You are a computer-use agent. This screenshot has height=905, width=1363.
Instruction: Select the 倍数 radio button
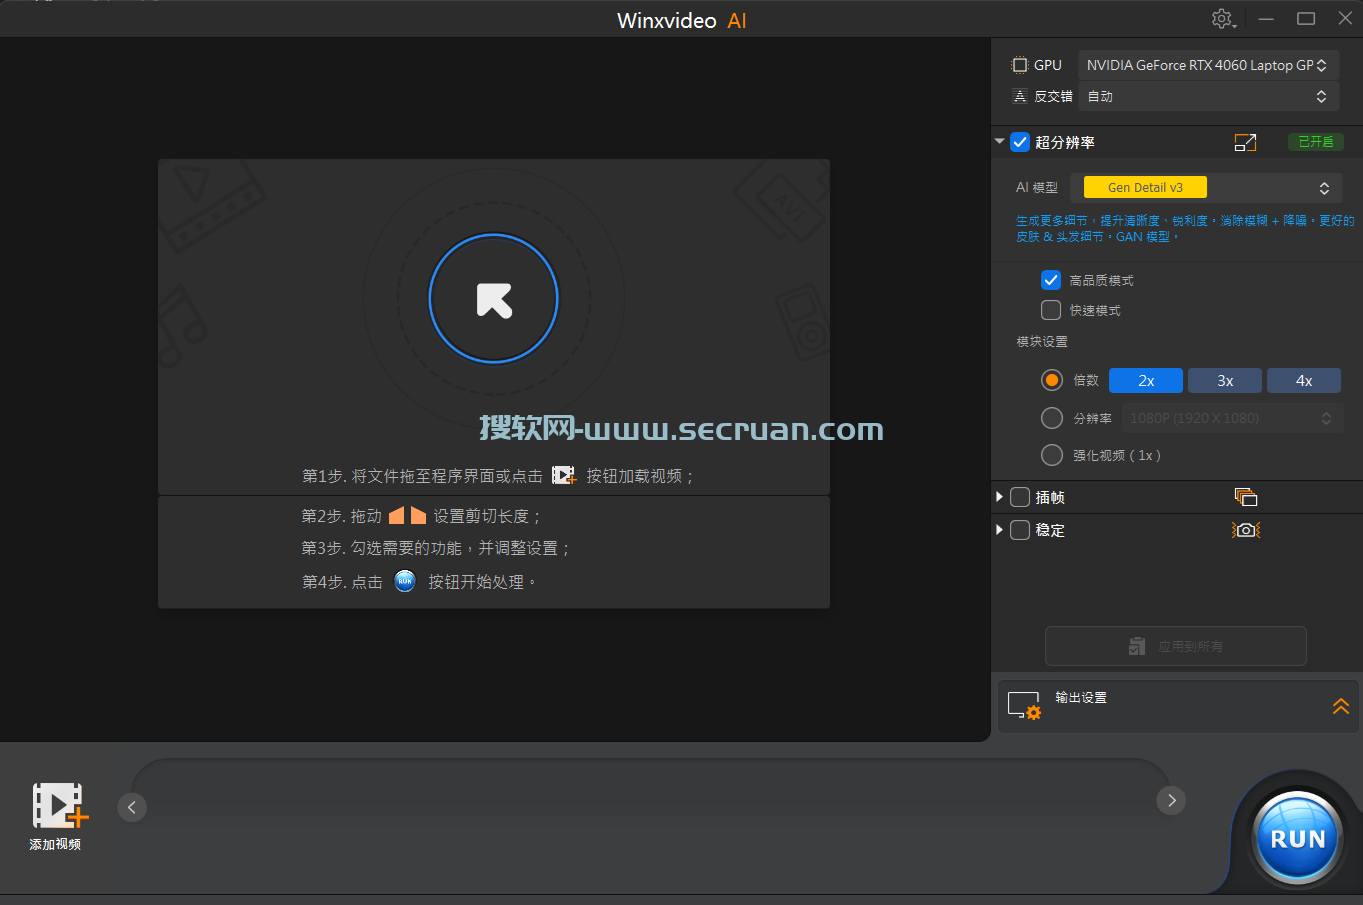(x=1052, y=380)
